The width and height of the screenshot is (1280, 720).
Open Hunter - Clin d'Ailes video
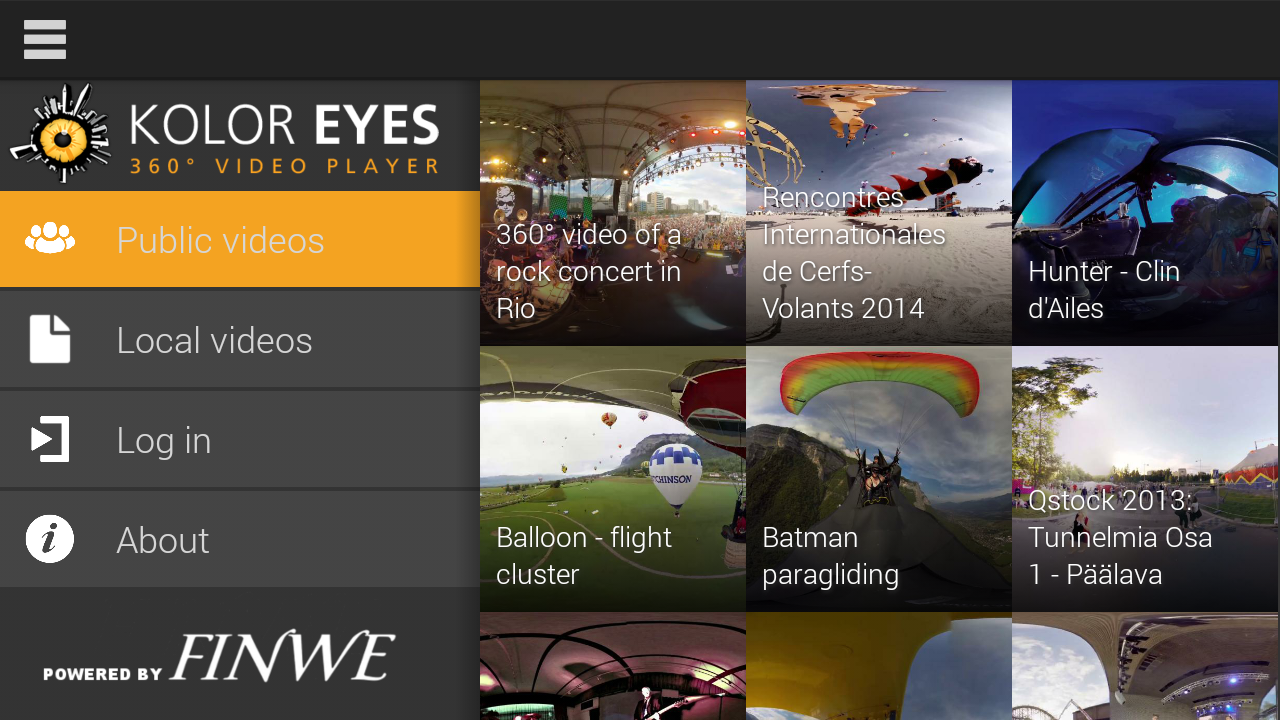click(1145, 213)
